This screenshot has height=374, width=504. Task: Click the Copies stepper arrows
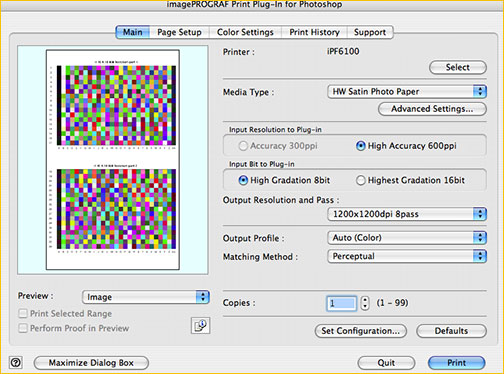tap(365, 303)
